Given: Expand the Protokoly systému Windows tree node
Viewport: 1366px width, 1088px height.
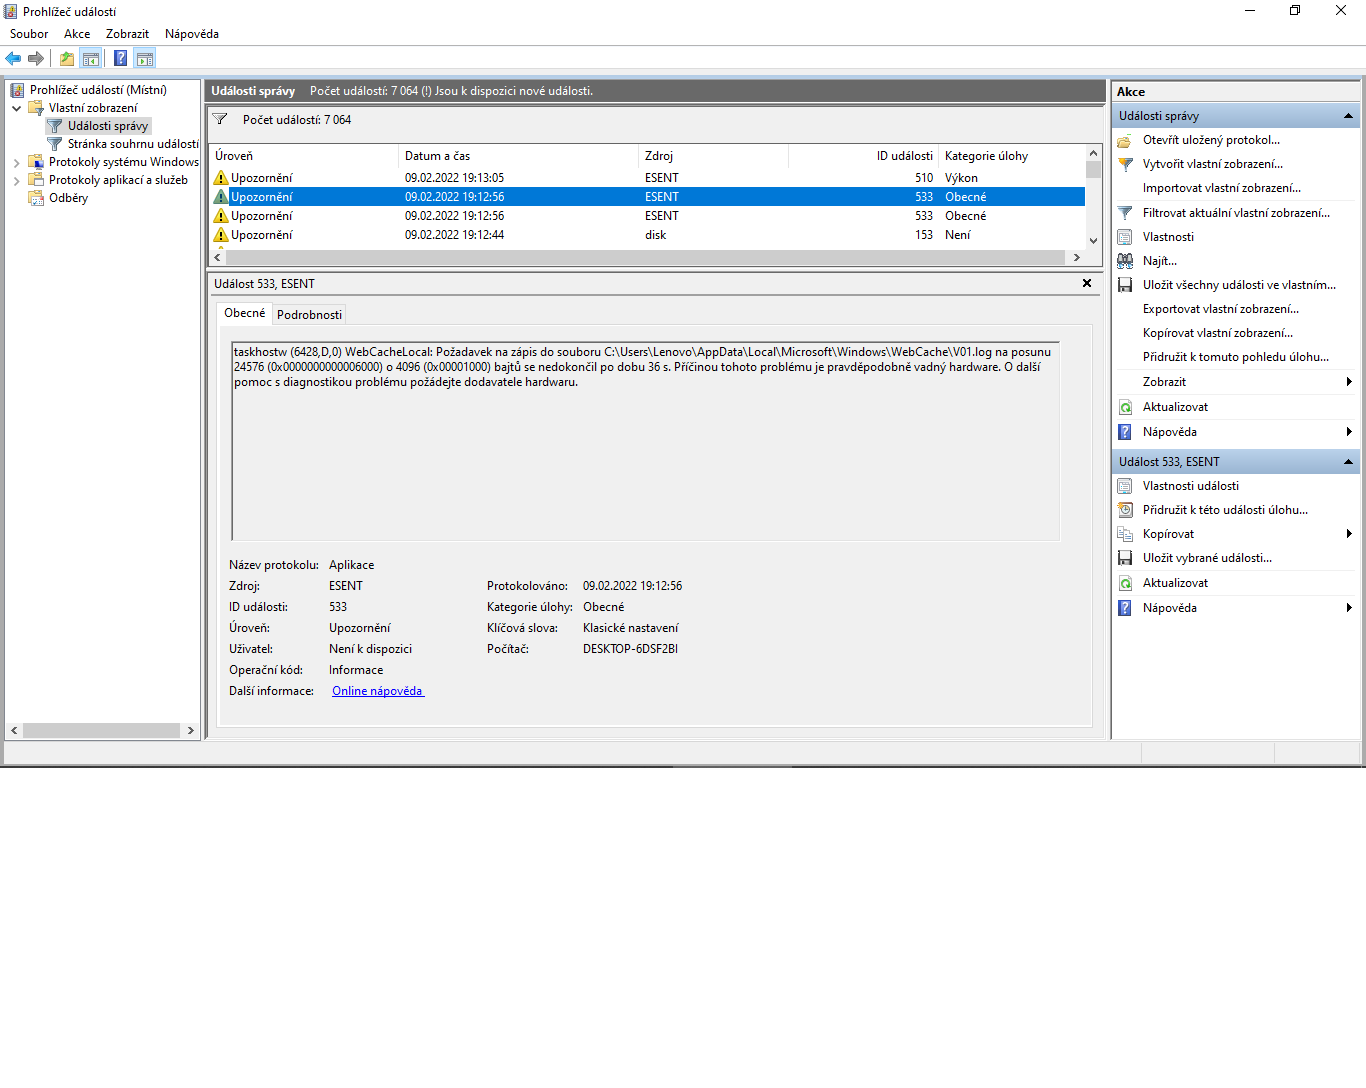Looking at the screenshot, I should (16, 162).
